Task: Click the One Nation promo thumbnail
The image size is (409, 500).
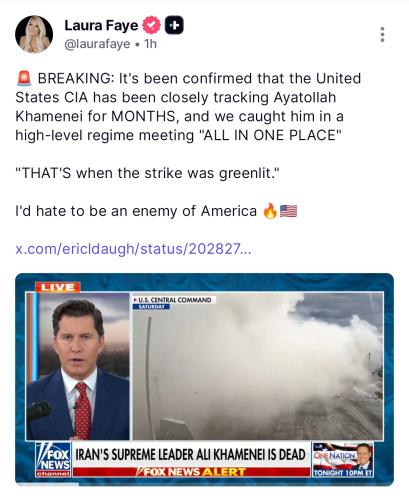Action: point(343,459)
